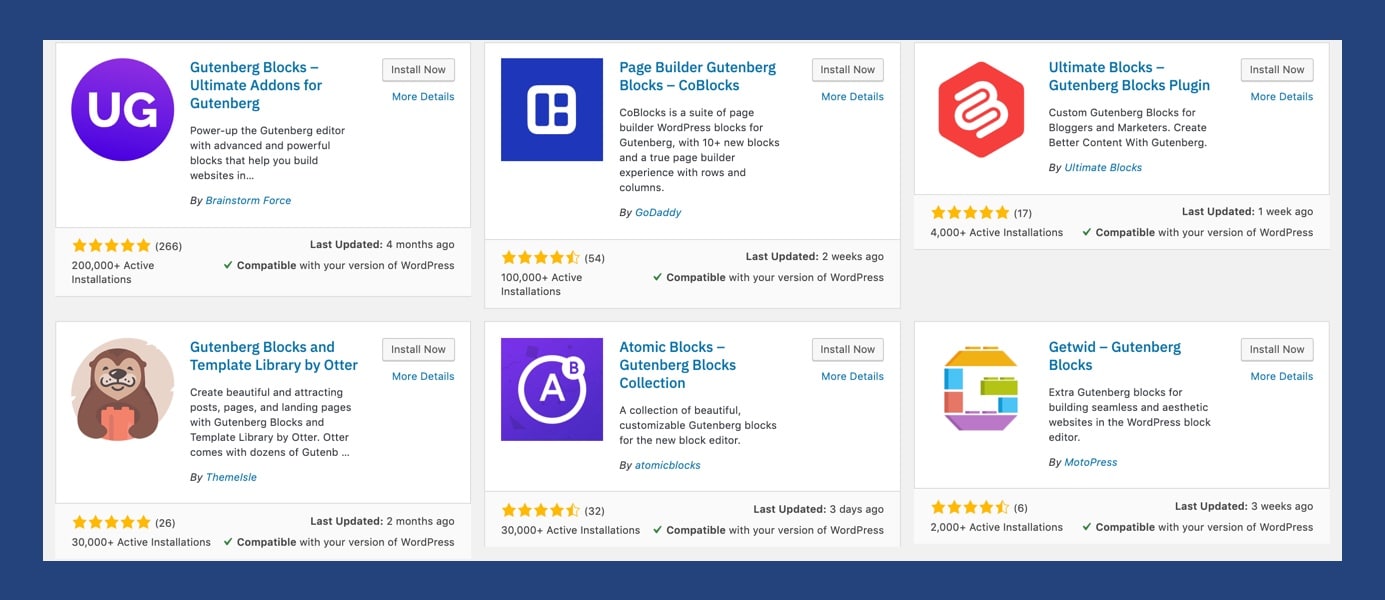The height and width of the screenshot is (600, 1385).
Task: Install the Ultimate Addons for Gutenberg plugin
Action: (418, 70)
